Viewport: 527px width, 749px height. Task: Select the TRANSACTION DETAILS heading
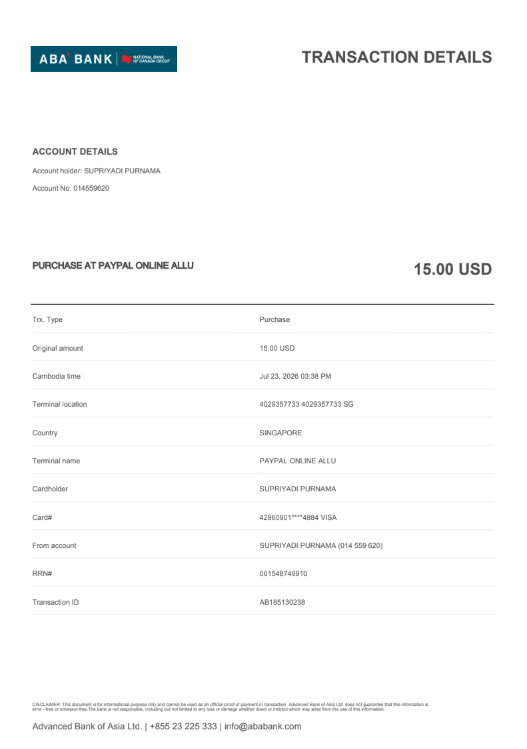(397, 57)
